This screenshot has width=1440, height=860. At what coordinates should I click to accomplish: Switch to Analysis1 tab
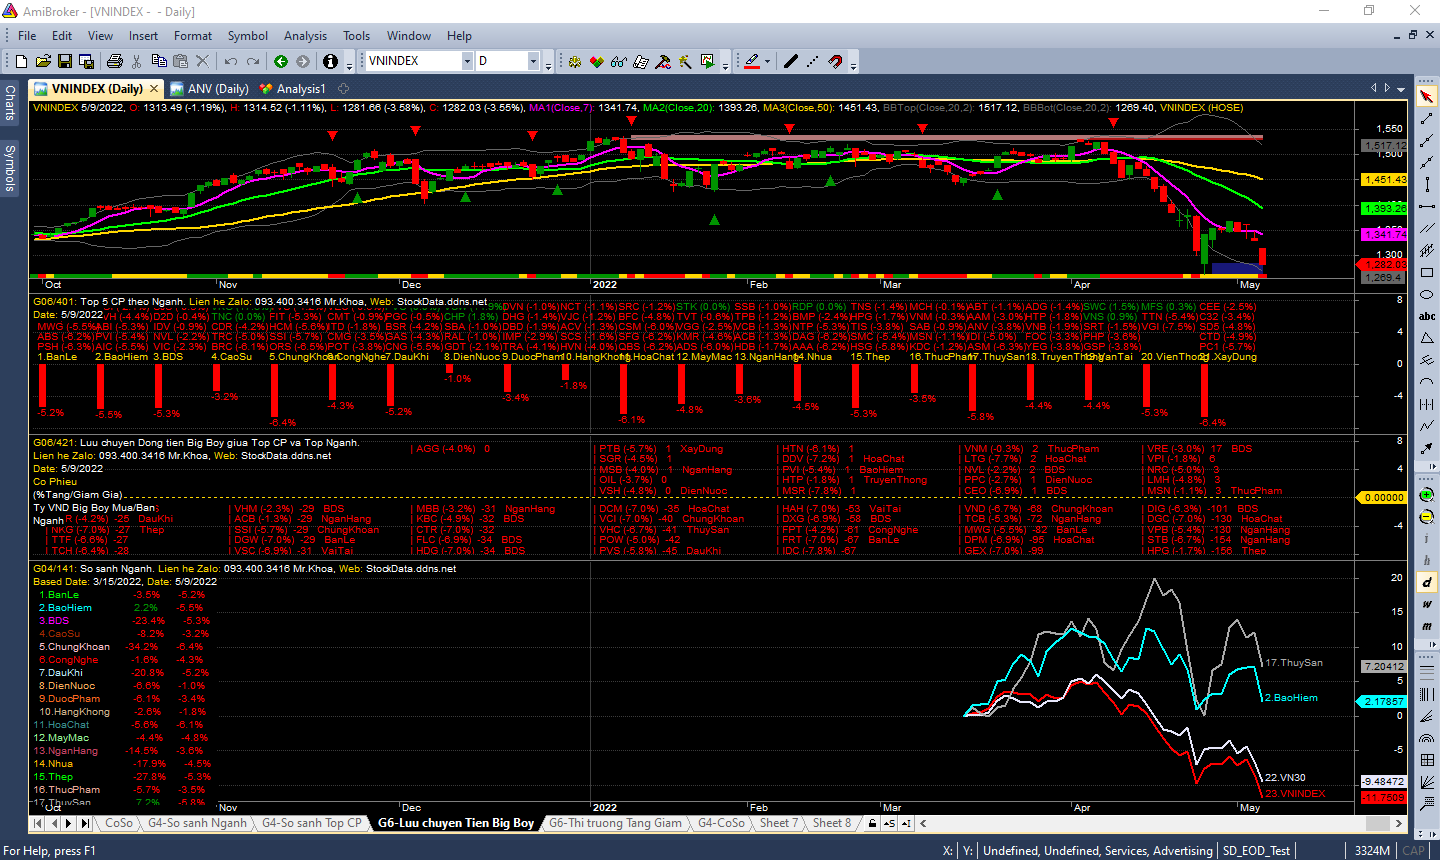[x=293, y=89]
